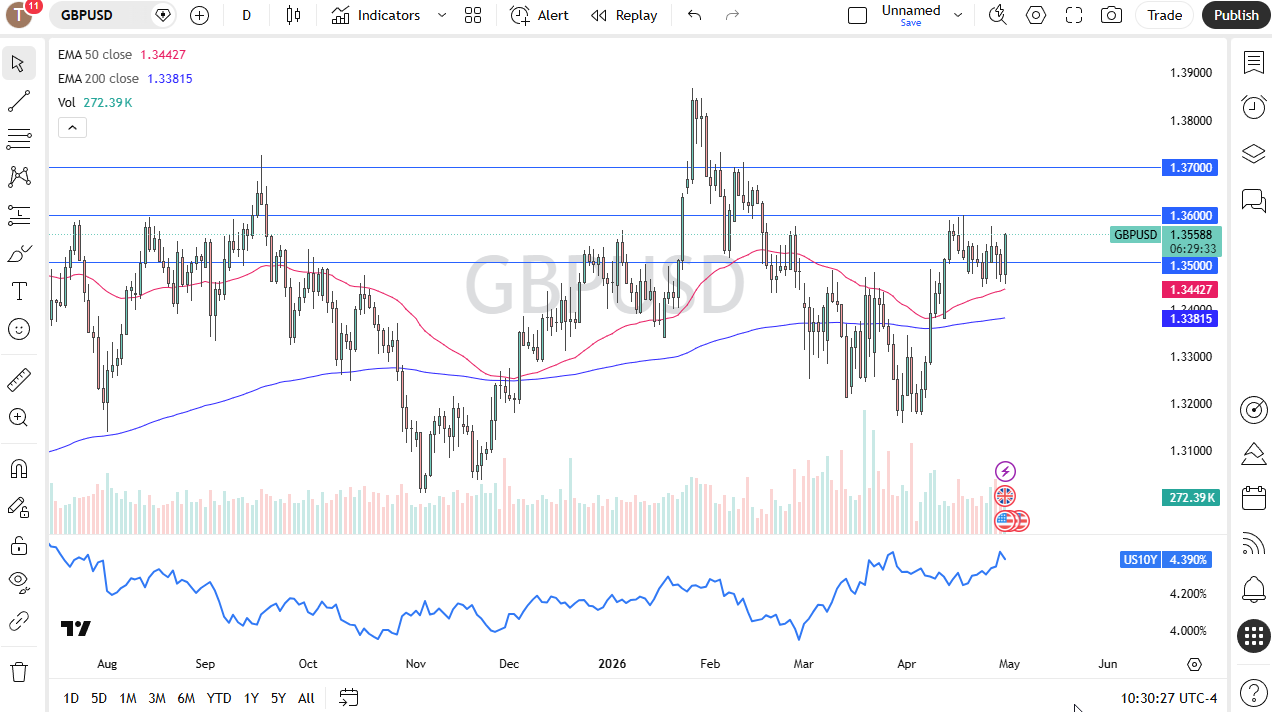The height and width of the screenshot is (712, 1272).
Task: Collapse the indicator legend chevron
Action: 72,127
